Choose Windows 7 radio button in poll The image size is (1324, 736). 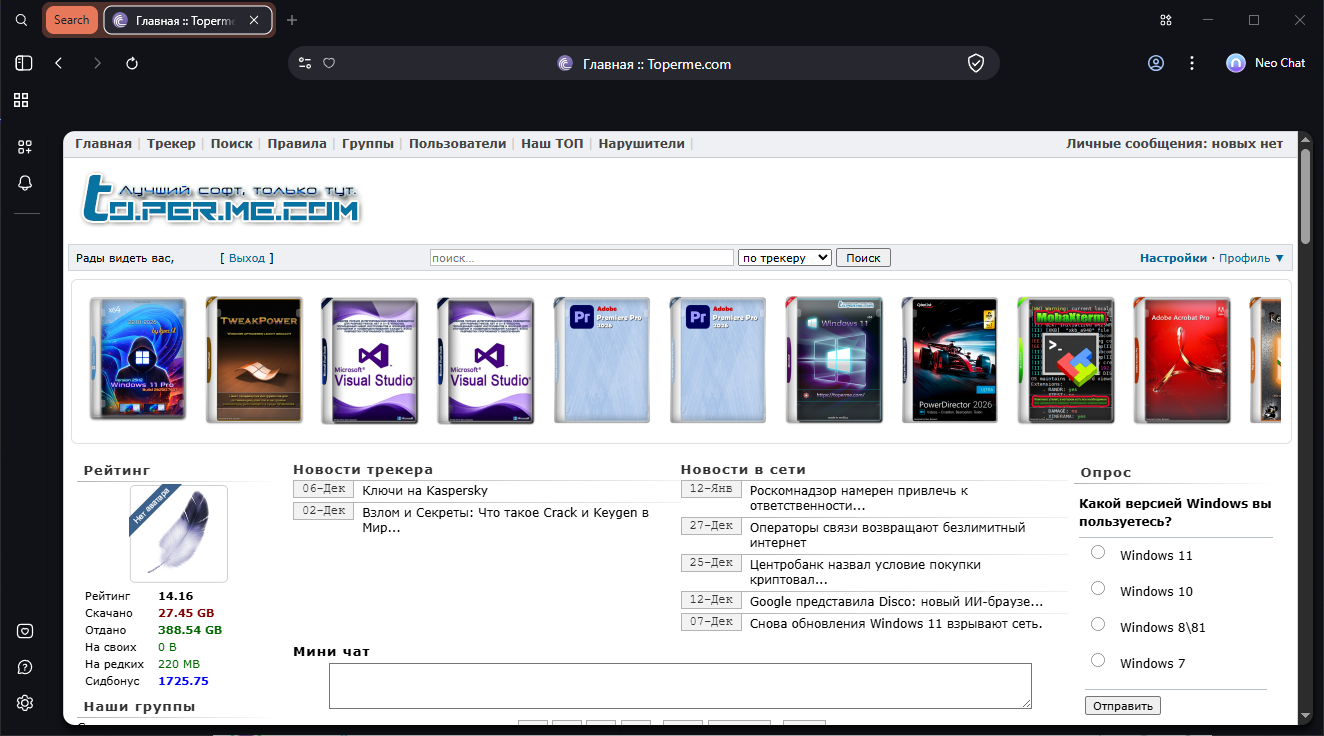click(x=1098, y=660)
